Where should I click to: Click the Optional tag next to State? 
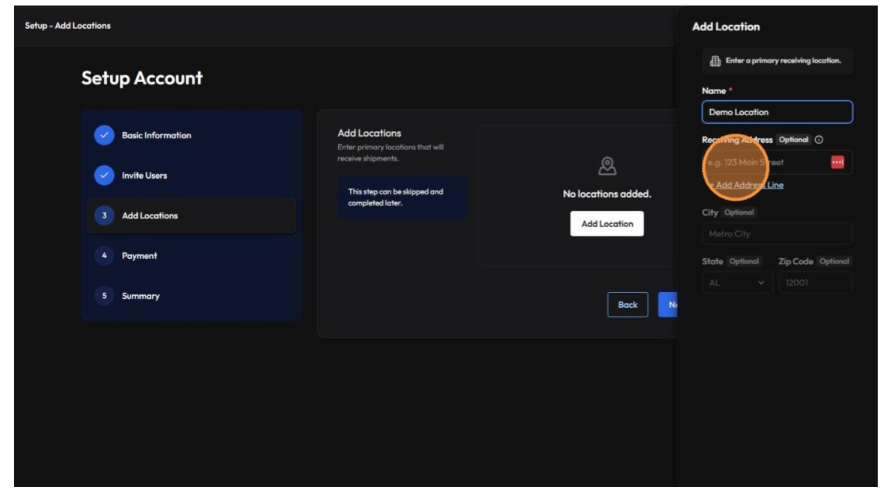coord(744,261)
